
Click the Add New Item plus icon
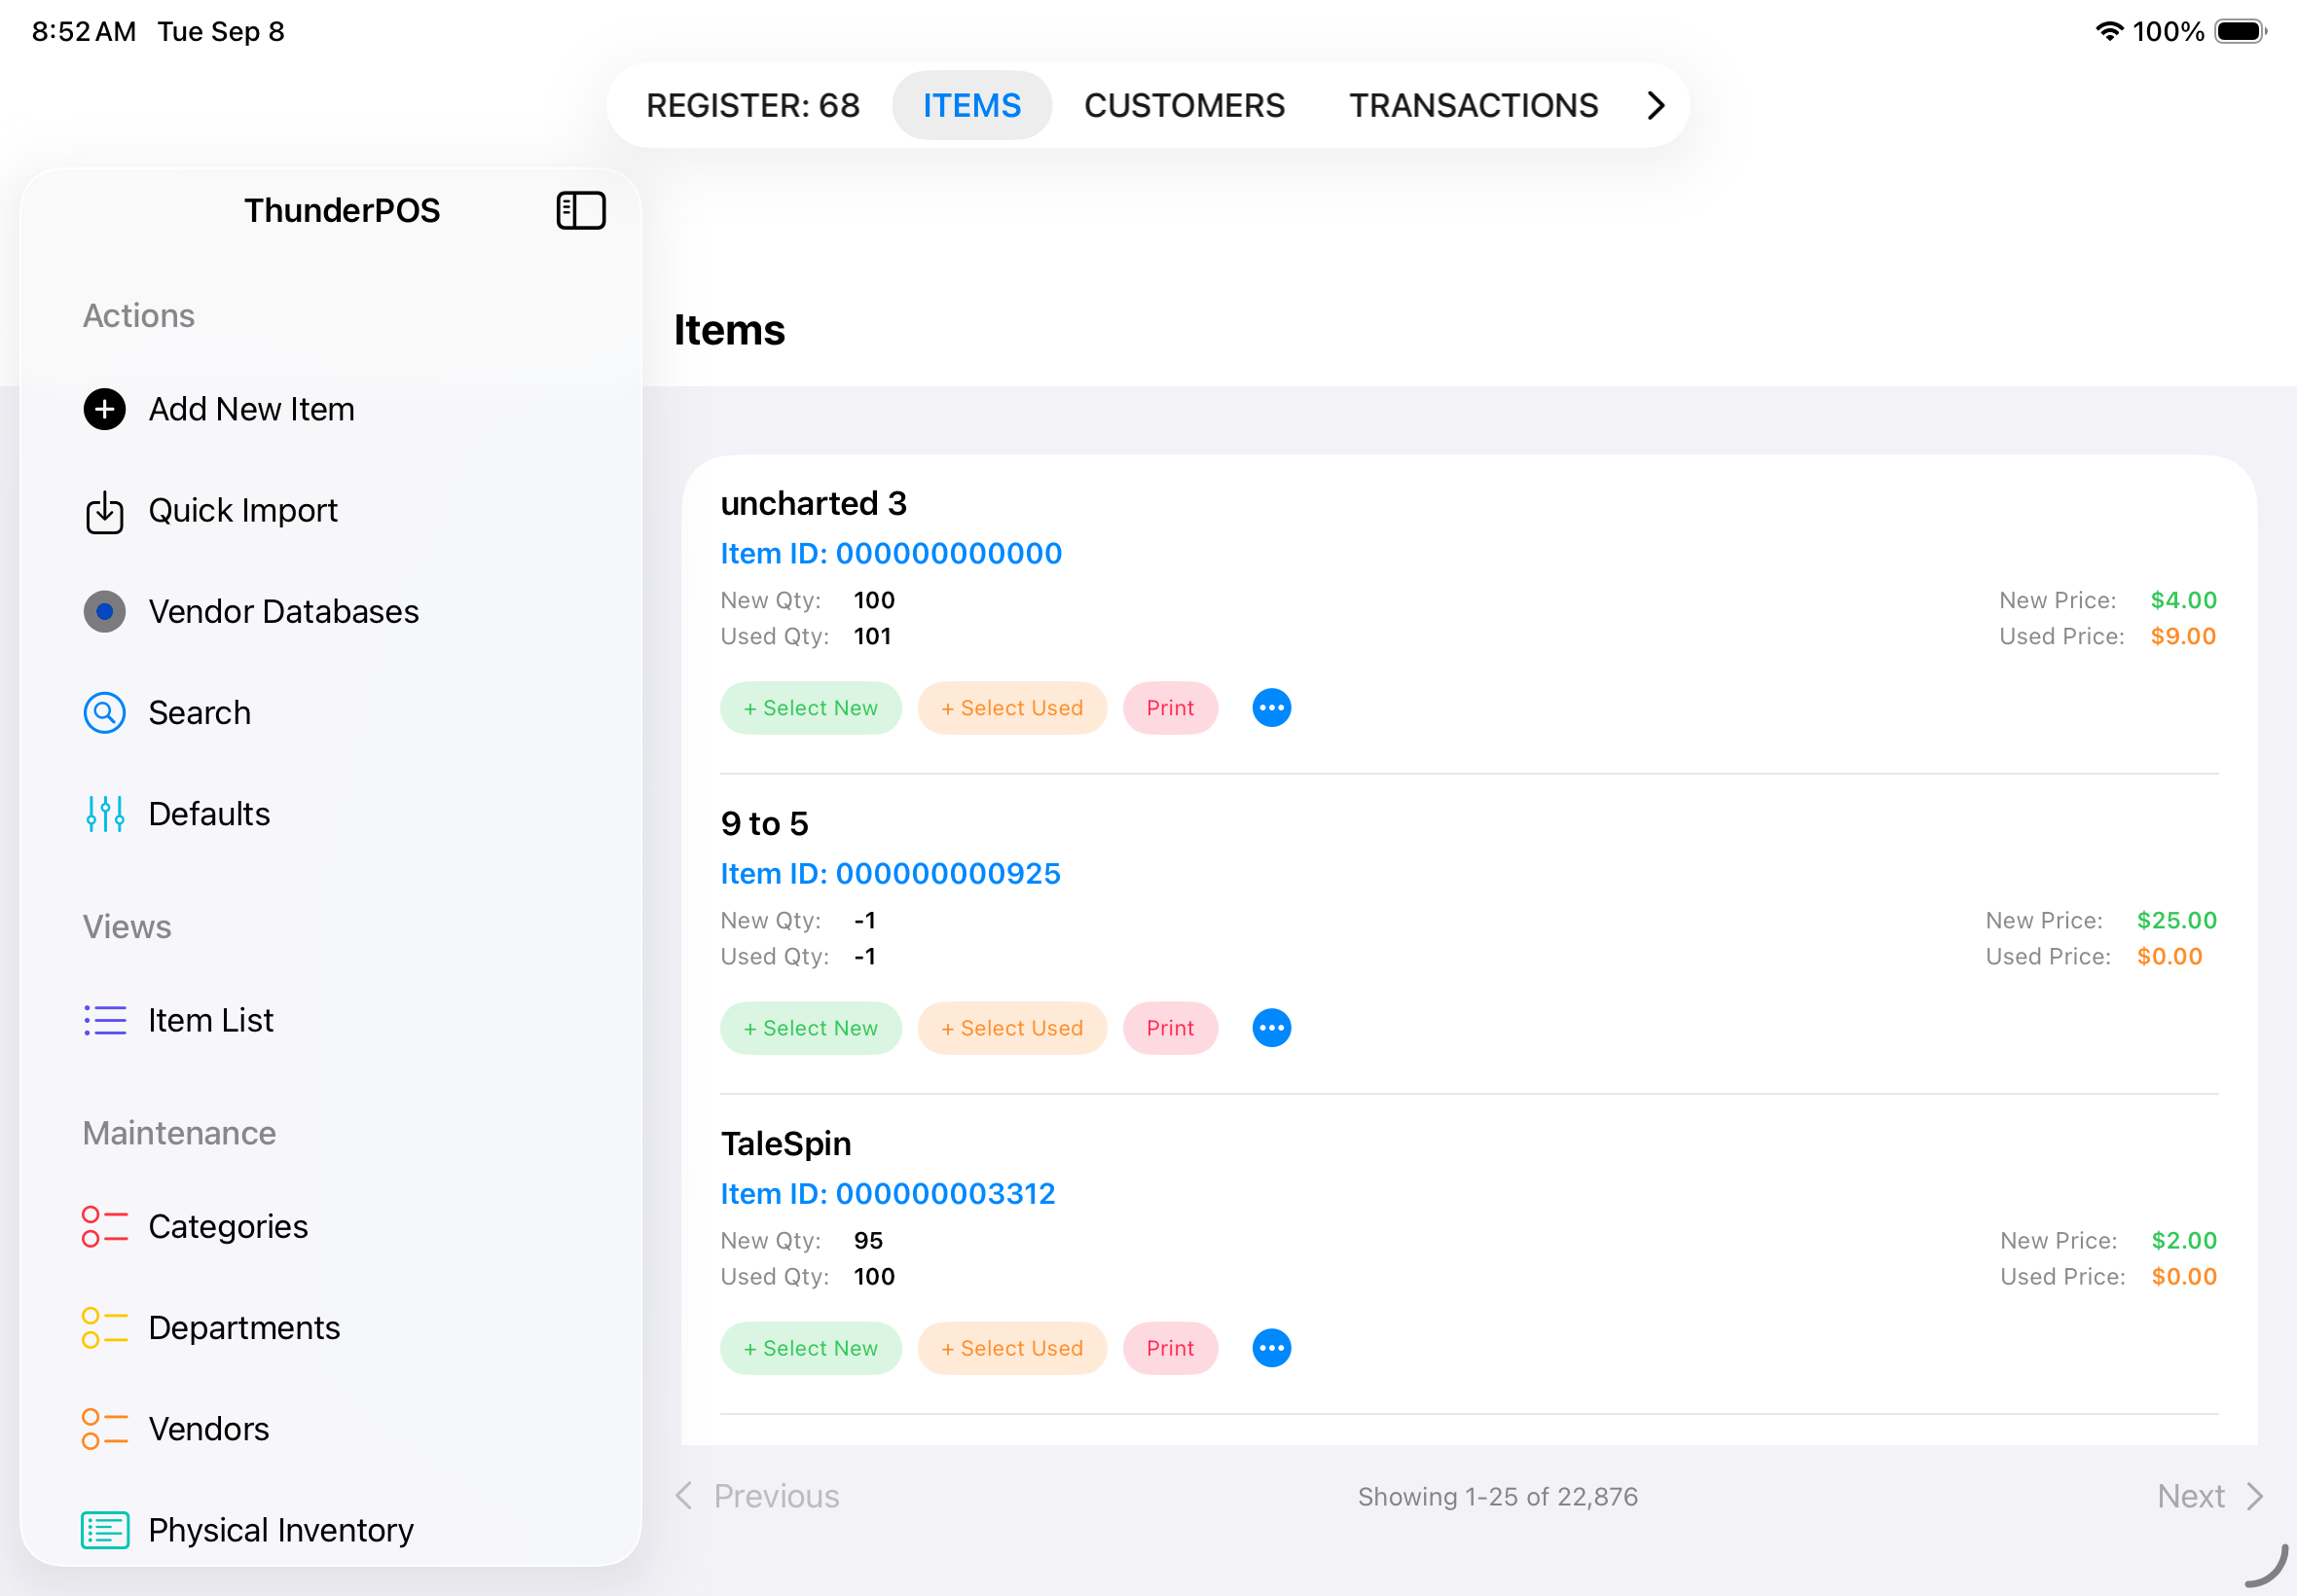coord(104,409)
